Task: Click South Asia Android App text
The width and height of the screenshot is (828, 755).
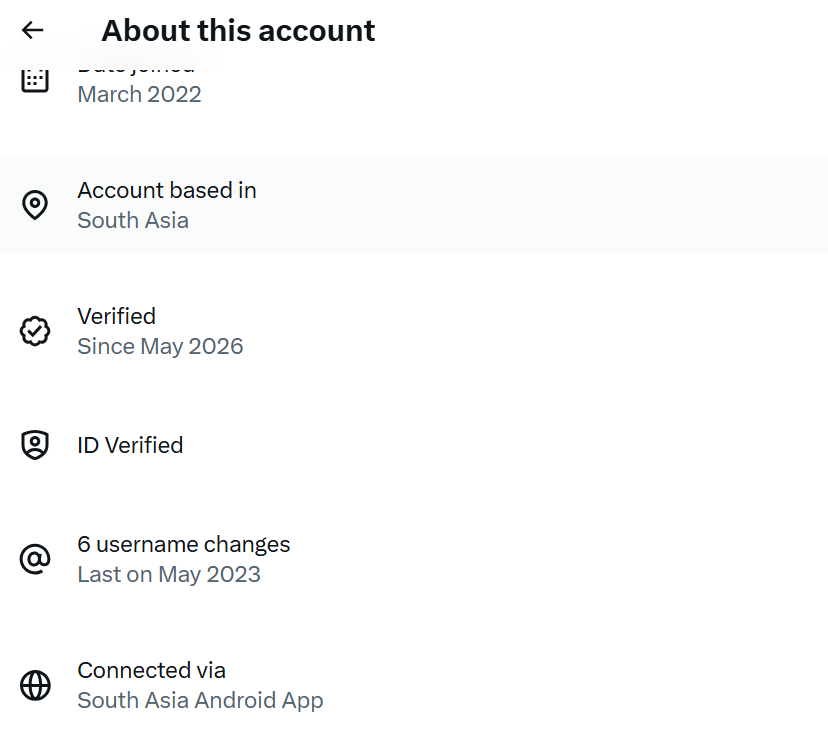Action: click(200, 701)
